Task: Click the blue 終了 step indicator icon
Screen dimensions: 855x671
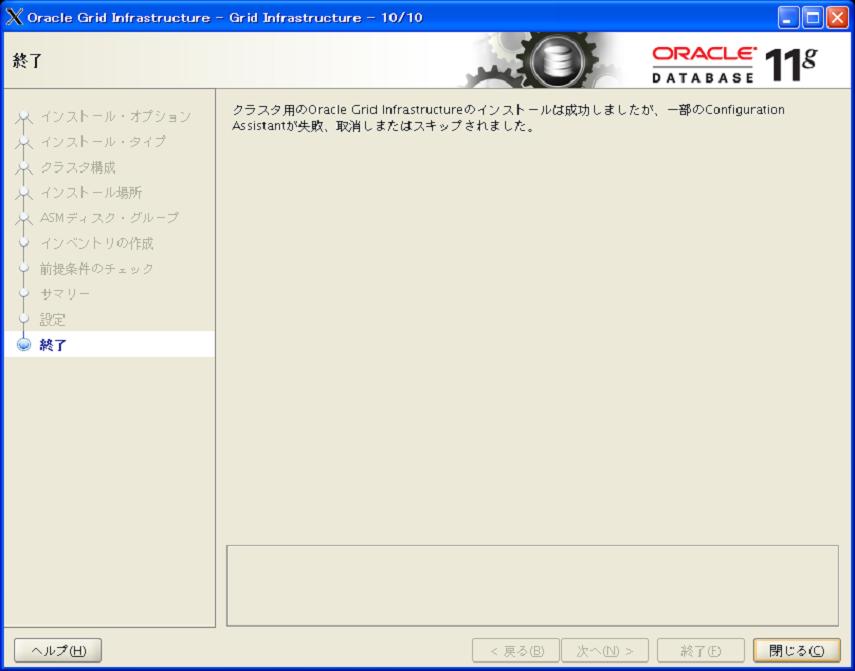Action: click(23, 345)
